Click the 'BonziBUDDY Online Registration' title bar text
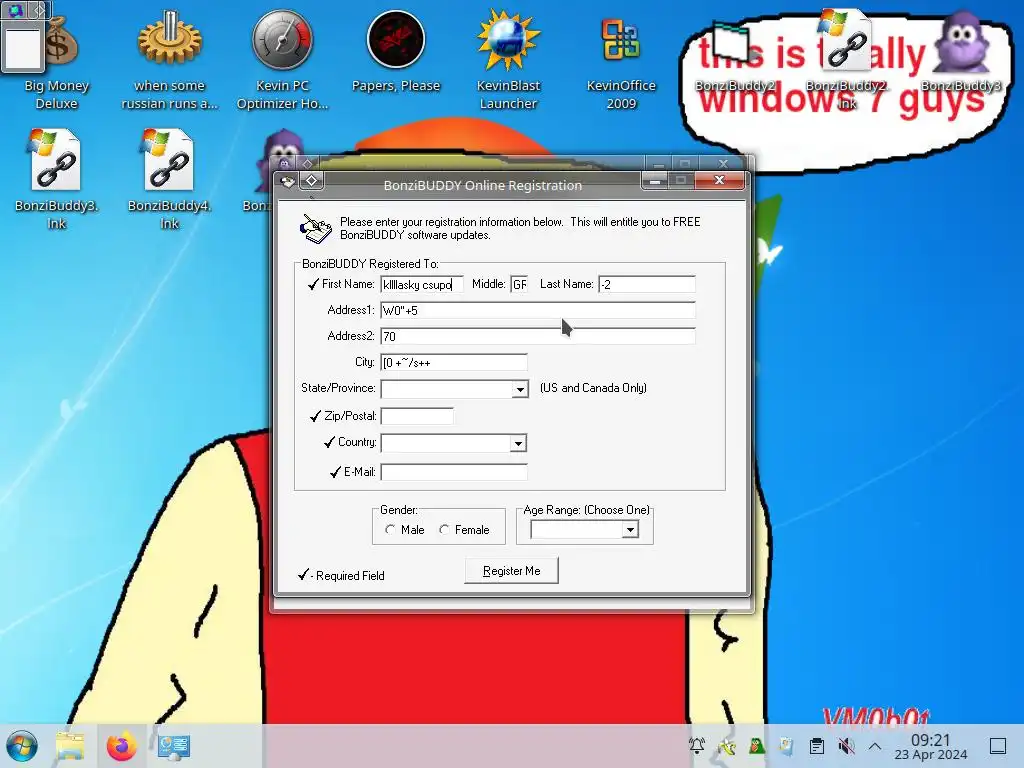Viewport: 1024px width, 768px height. 483,185
